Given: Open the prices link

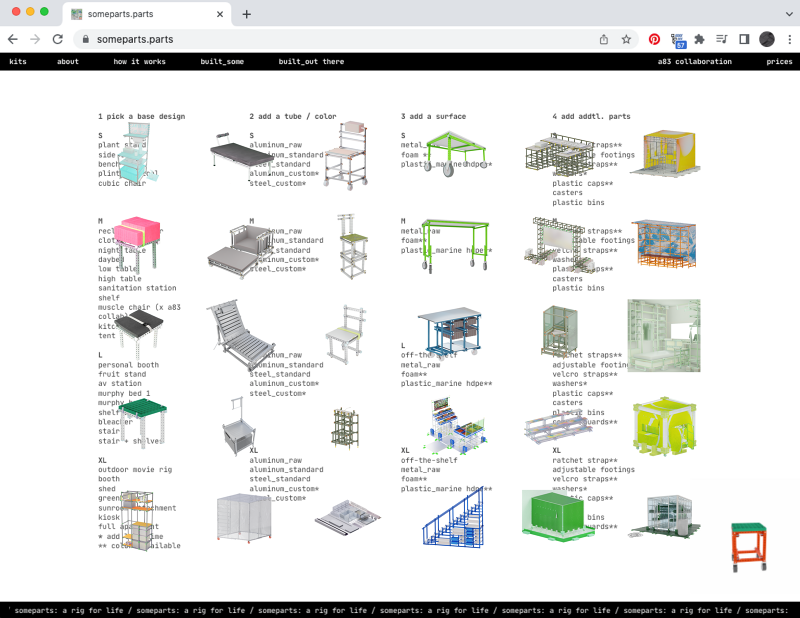Looking at the screenshot, I should 779,62.
